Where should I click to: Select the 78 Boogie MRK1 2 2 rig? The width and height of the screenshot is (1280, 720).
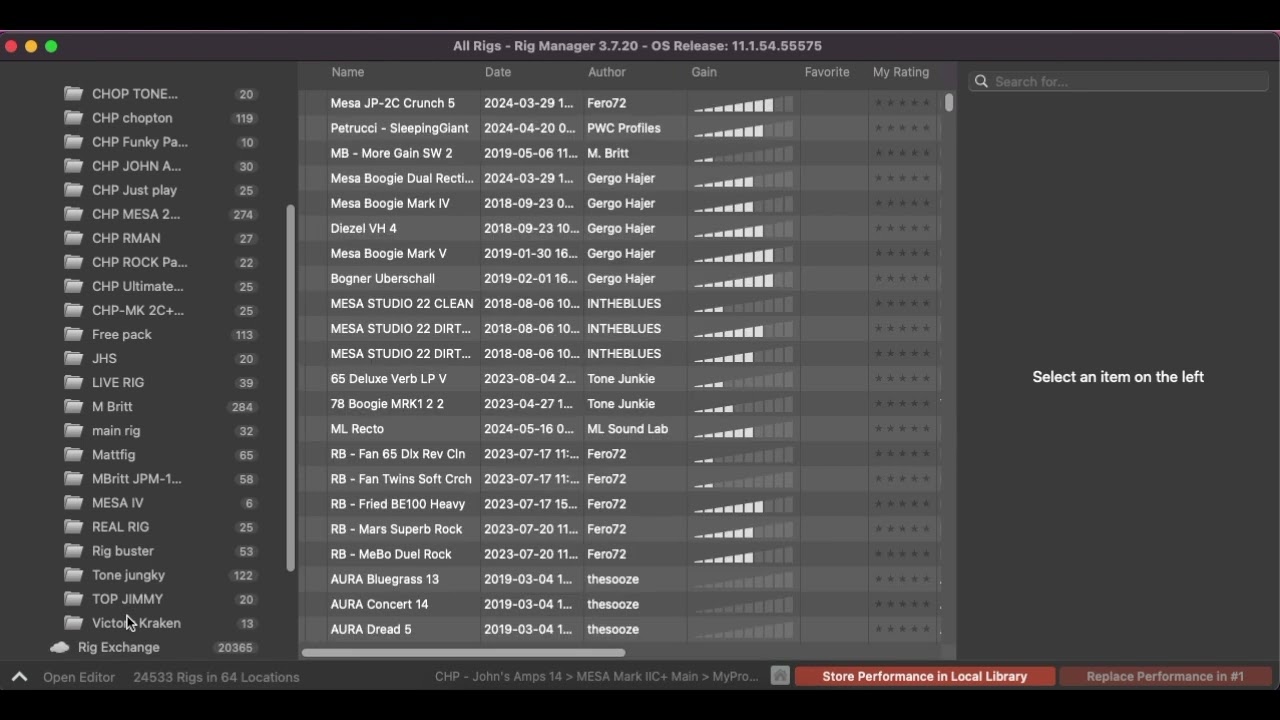[387, 404]
